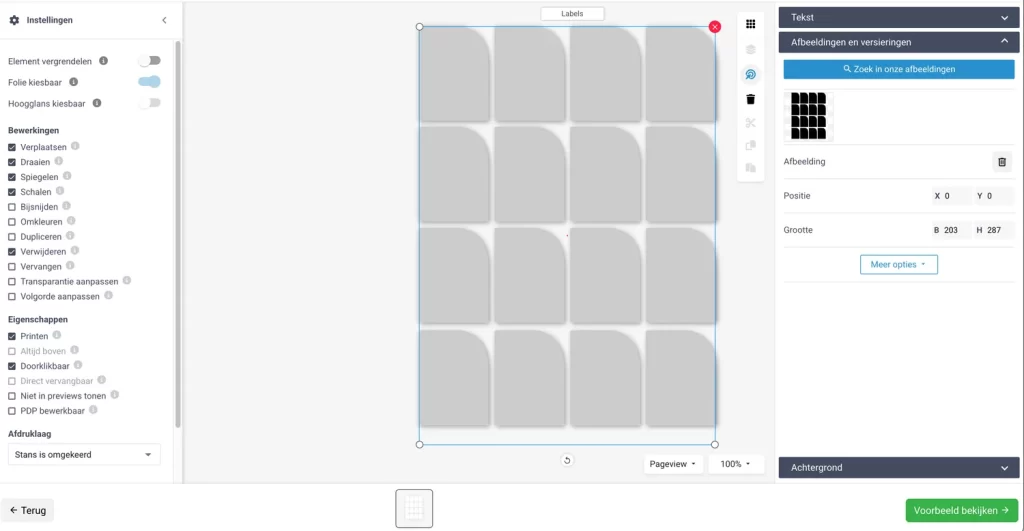This screenshot has height=531, width=1024.
Task: Click the highlighted circular snap icon
Action: coord(751,75)
